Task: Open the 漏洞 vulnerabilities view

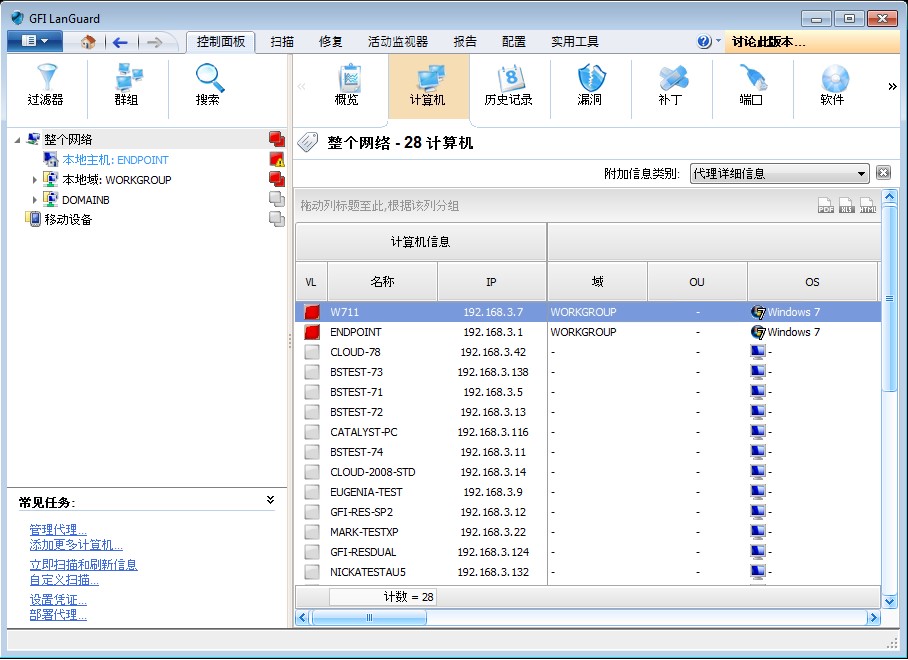Action: click(x=590, y=86)
